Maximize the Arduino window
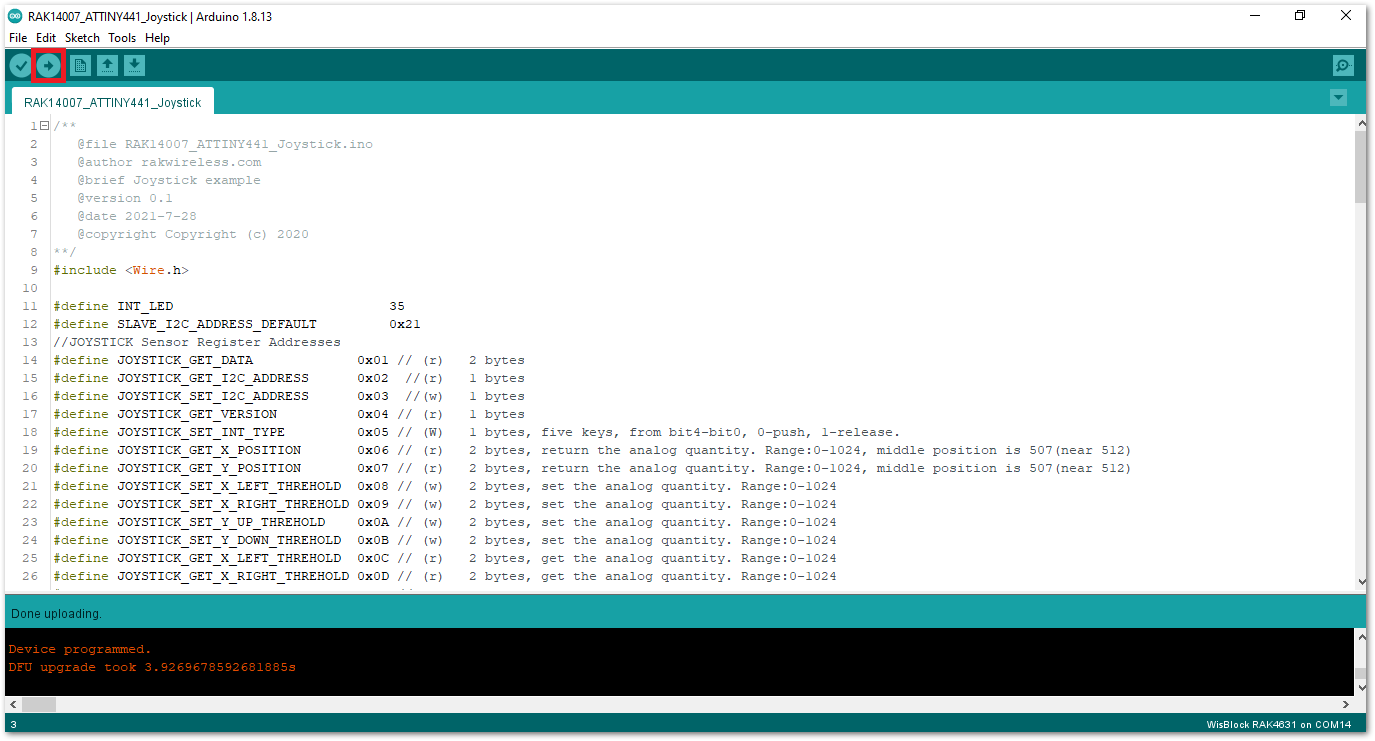1375x741 pixels. click(1300, 16)
